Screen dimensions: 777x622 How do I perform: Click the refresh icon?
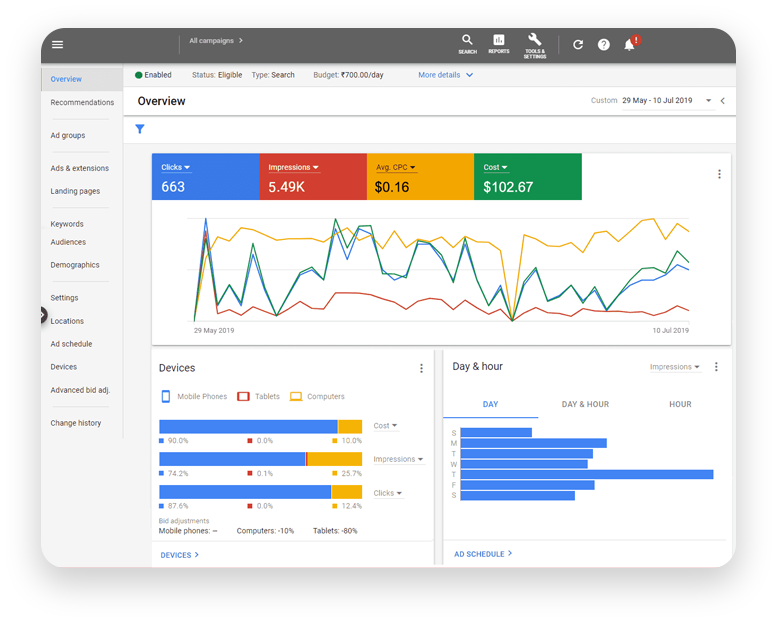(578, 45)
